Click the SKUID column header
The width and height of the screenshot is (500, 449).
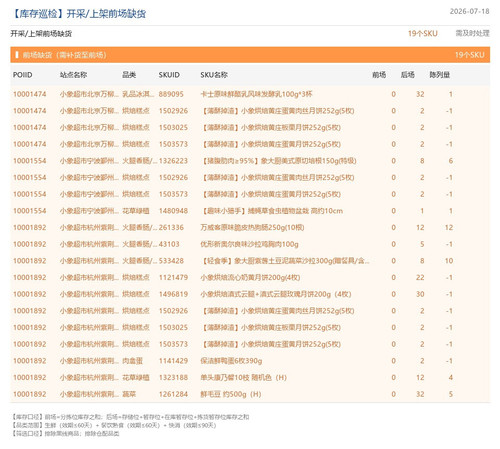tap(169, 75)
